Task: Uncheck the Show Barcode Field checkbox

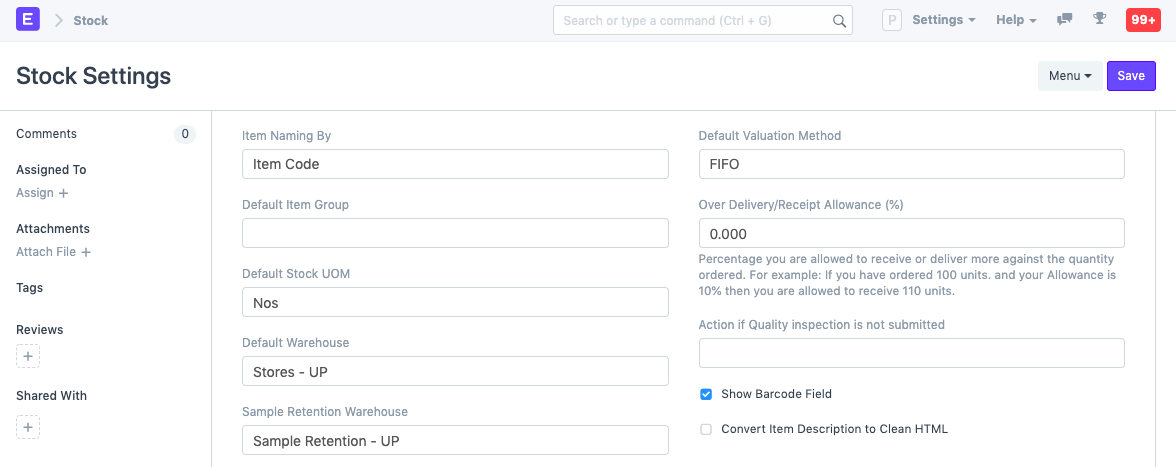Action: (706, 394)
